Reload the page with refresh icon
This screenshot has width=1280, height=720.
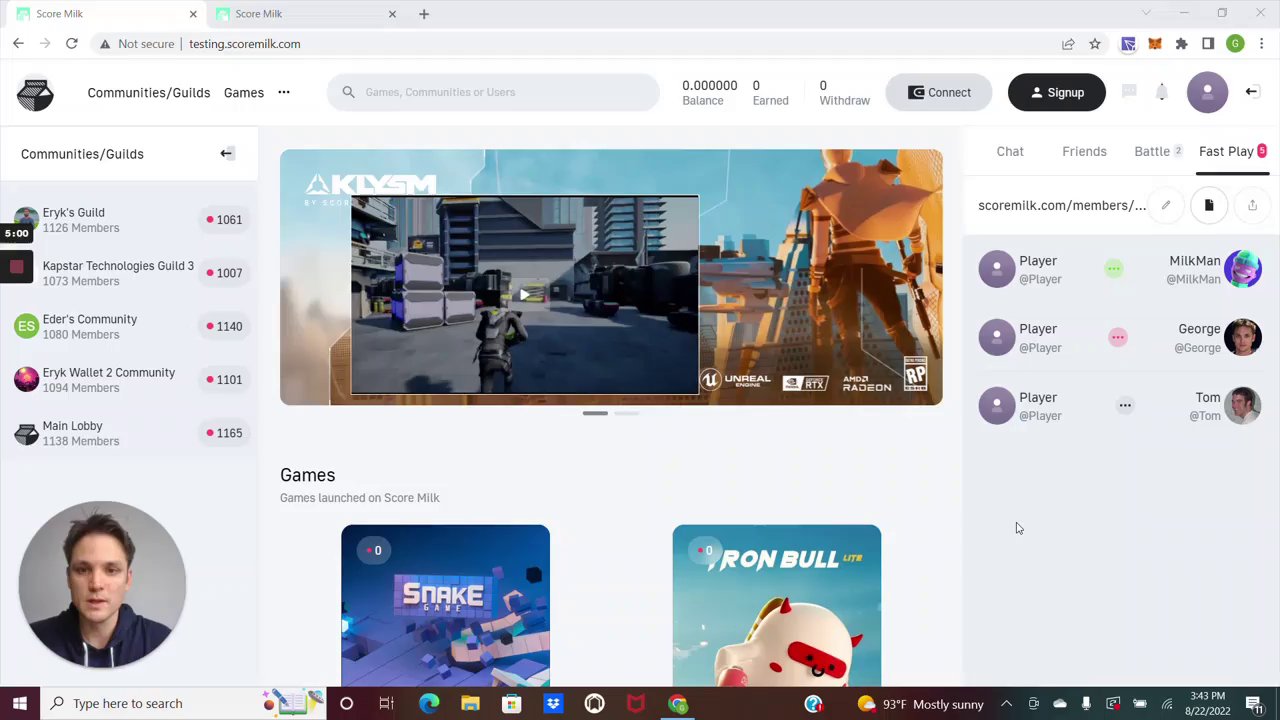coord(71,44)
